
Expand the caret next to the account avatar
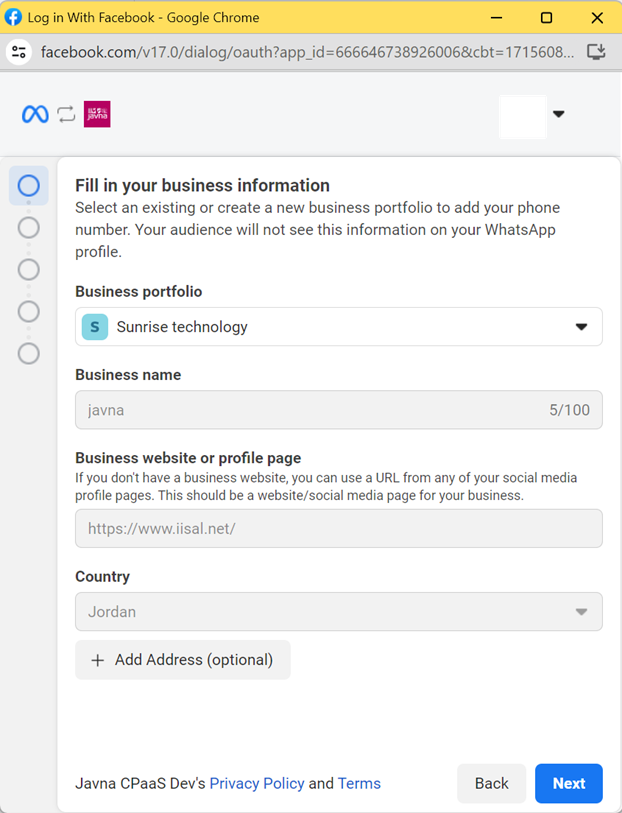pos(557,115)
